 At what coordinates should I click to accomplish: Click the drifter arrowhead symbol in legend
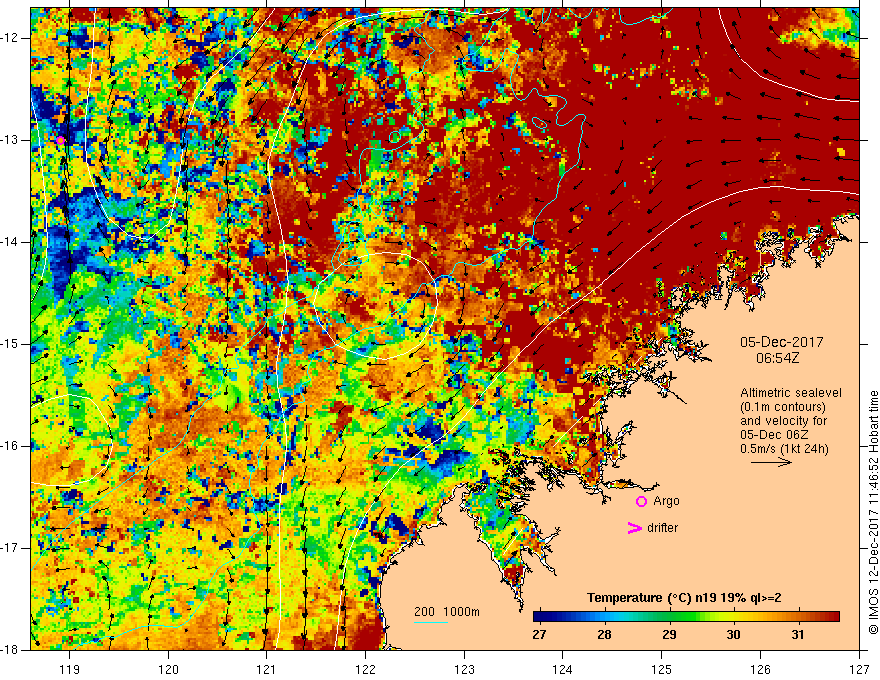[x=634, y=528]
